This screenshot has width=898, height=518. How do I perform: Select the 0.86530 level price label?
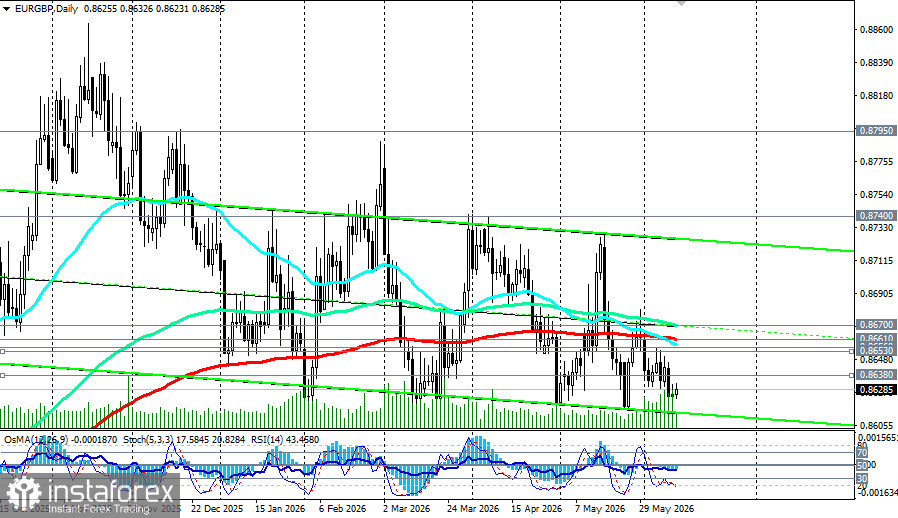pyautogui.click(x=876, y=351)
